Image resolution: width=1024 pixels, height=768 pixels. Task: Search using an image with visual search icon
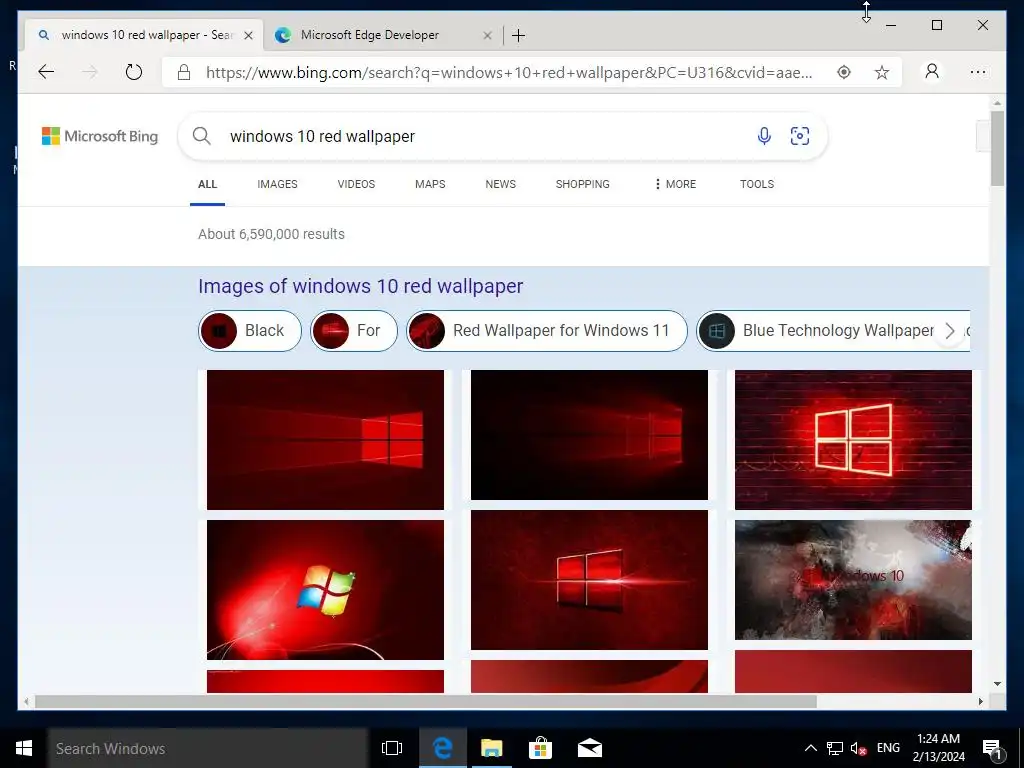tap(800, 136)
